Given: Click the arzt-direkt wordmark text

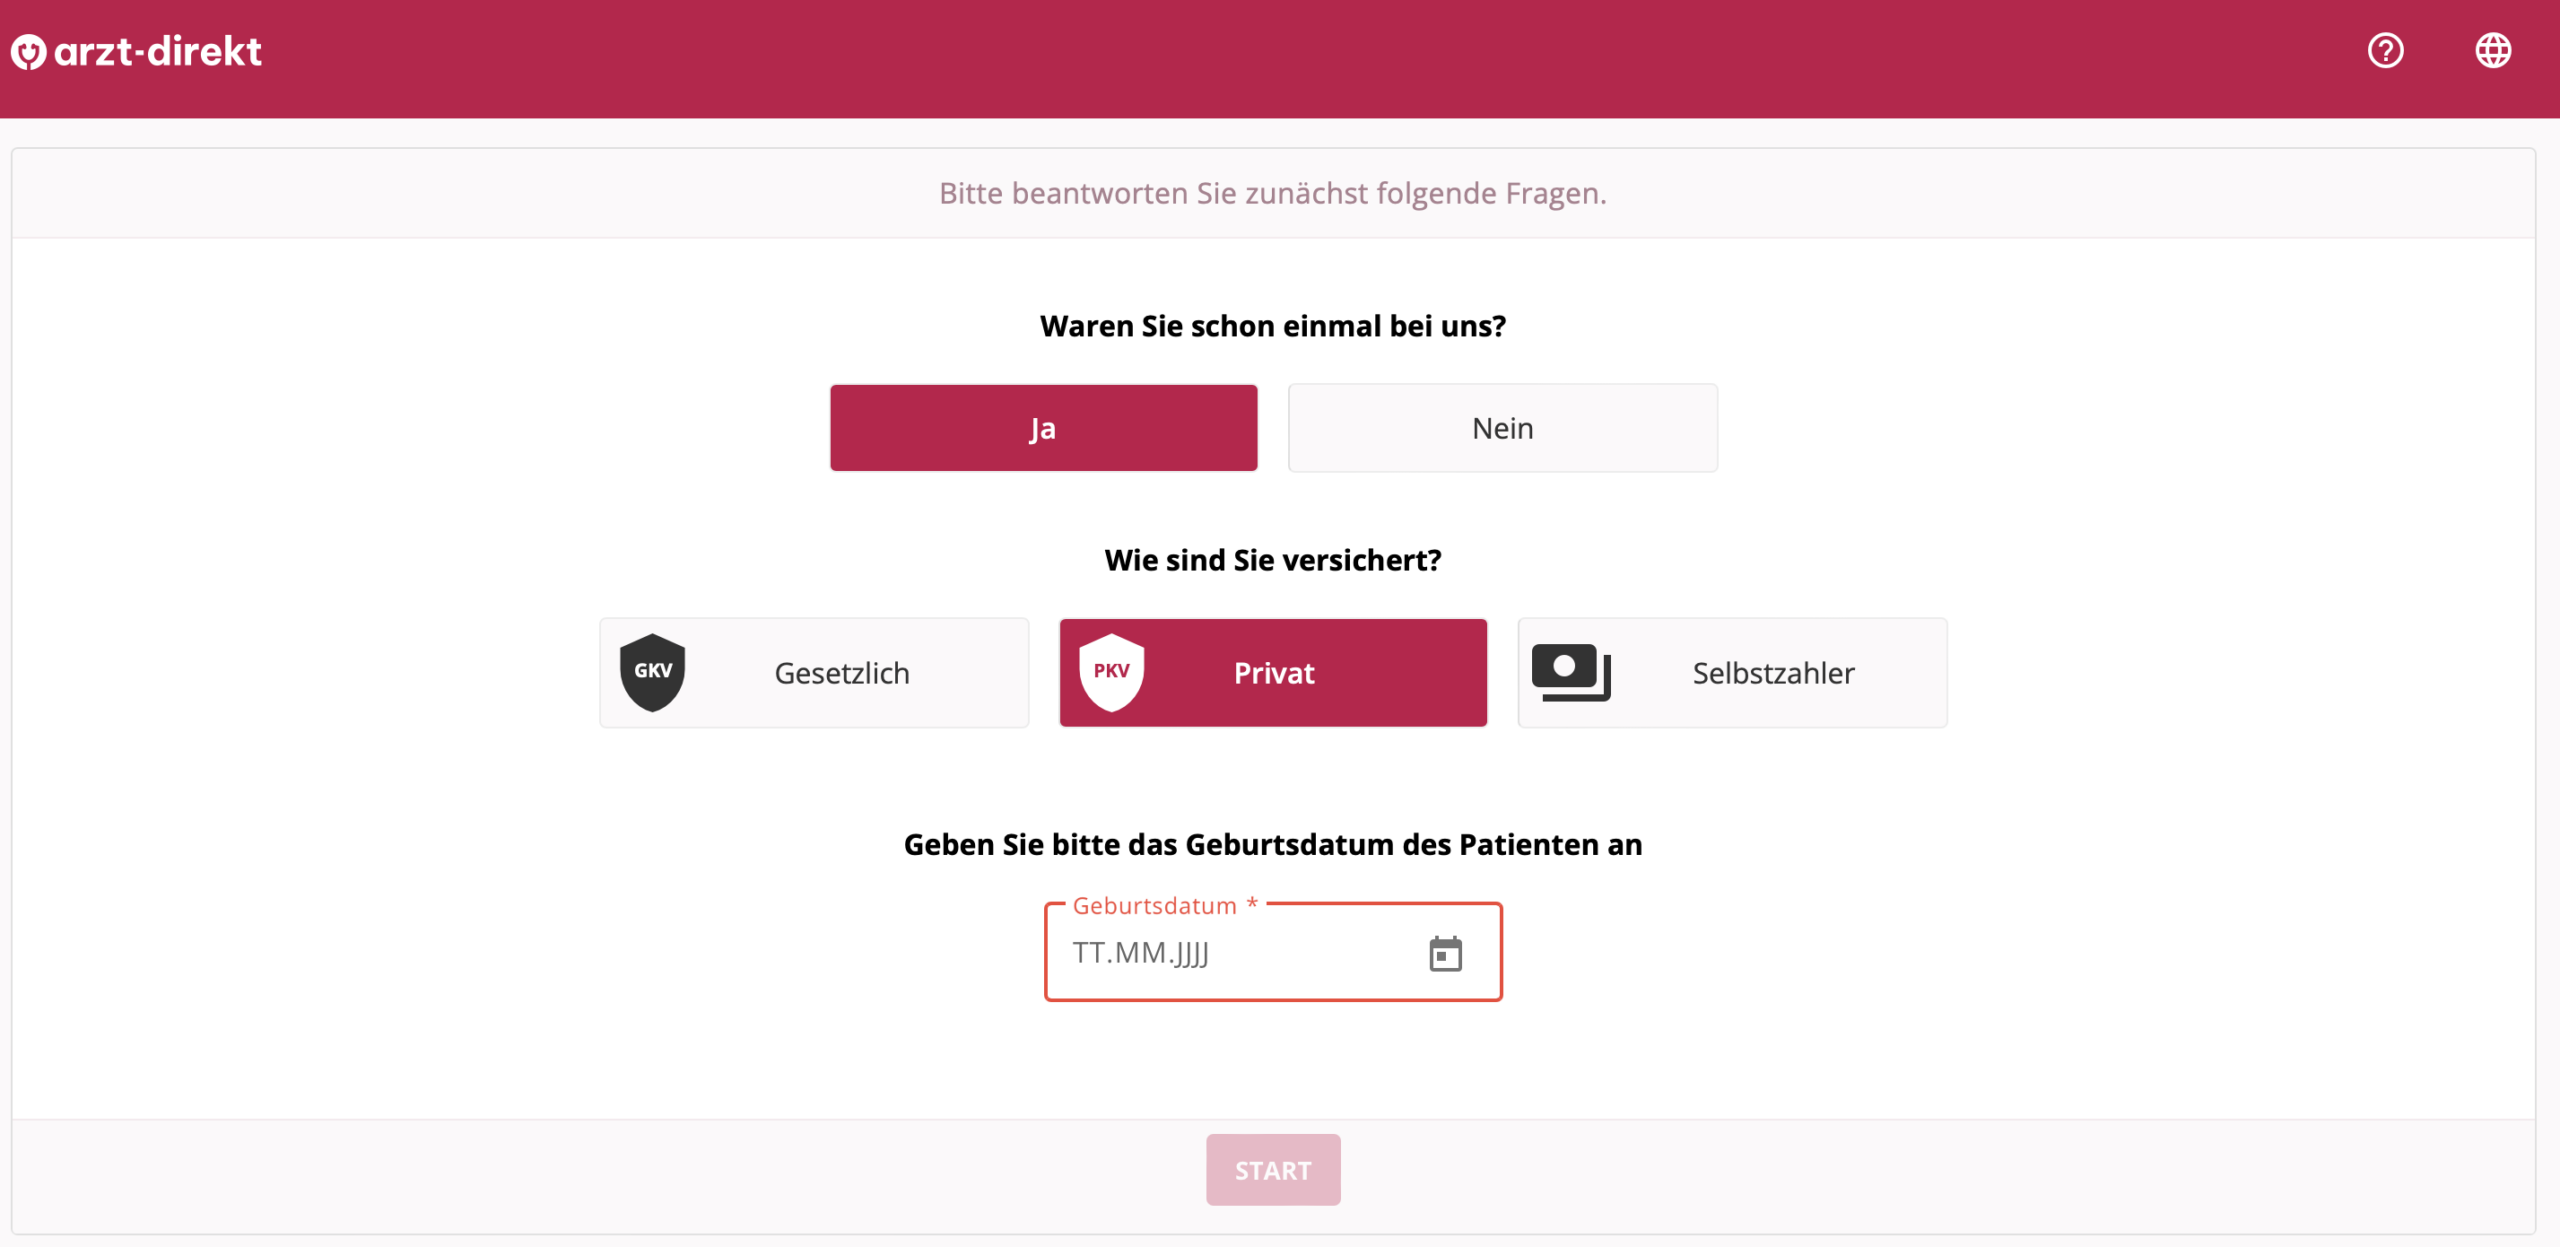Looking at the screenshot, I should (x=158, y=52).
